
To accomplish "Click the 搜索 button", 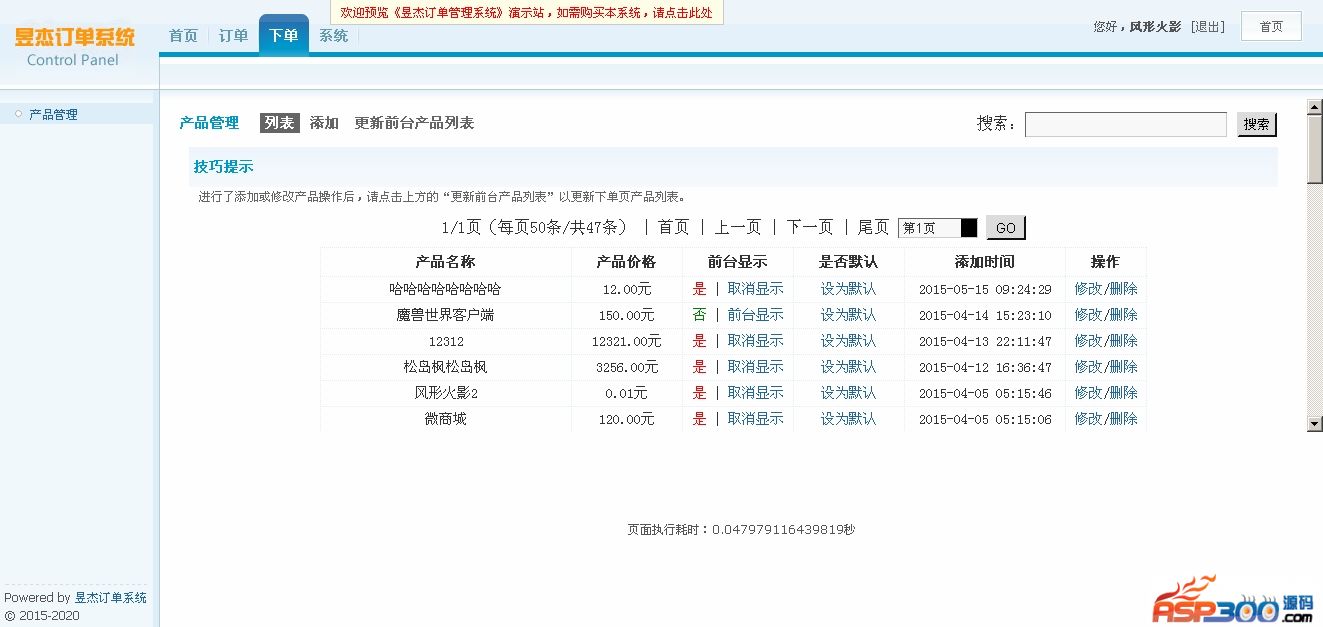I will pos(1257,124).
